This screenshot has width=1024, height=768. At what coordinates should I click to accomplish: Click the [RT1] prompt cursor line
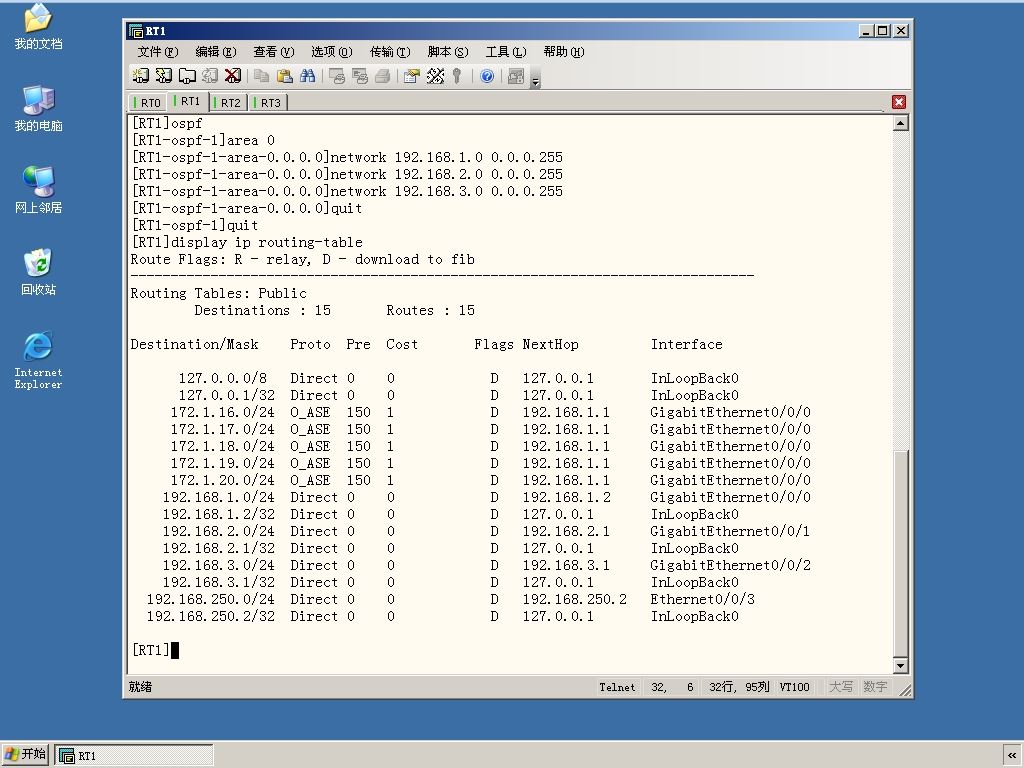(x=155, y=650)
